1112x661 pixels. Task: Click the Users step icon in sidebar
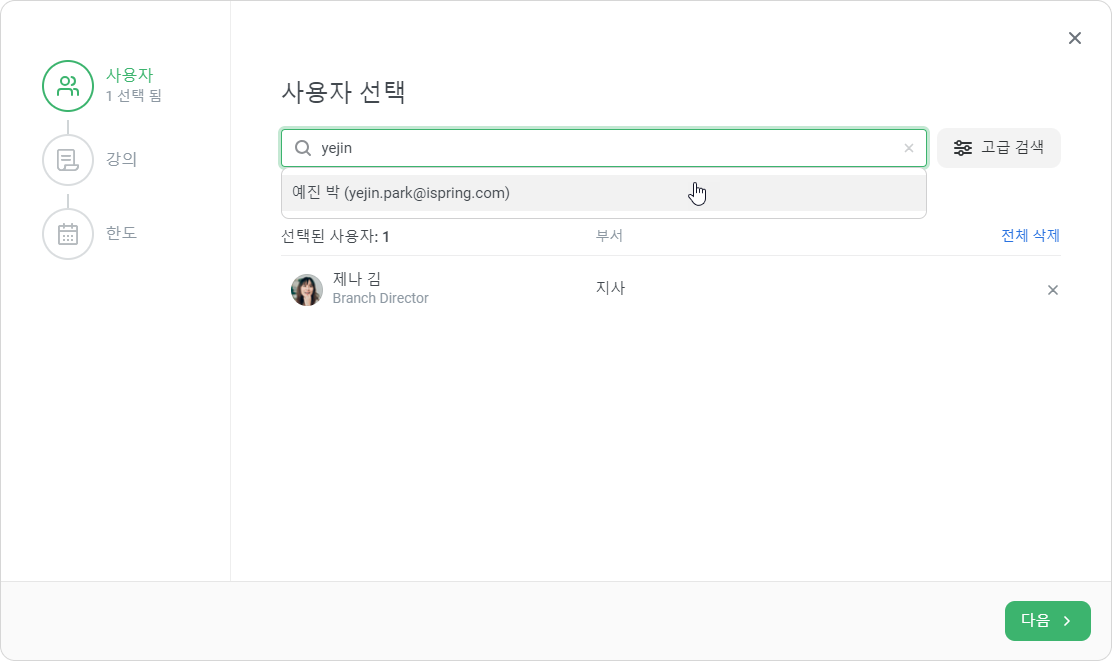point(68,86)
